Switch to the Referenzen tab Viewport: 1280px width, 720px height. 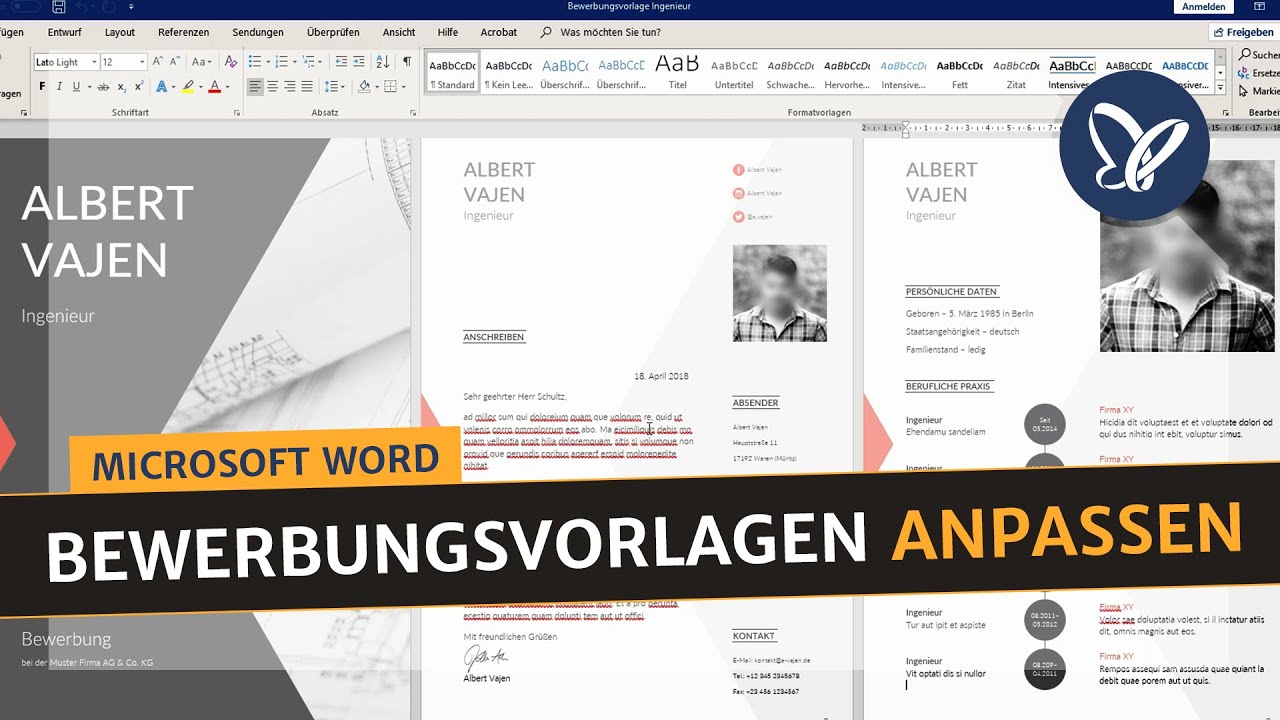pyautogui.click(x=184, y=32)
